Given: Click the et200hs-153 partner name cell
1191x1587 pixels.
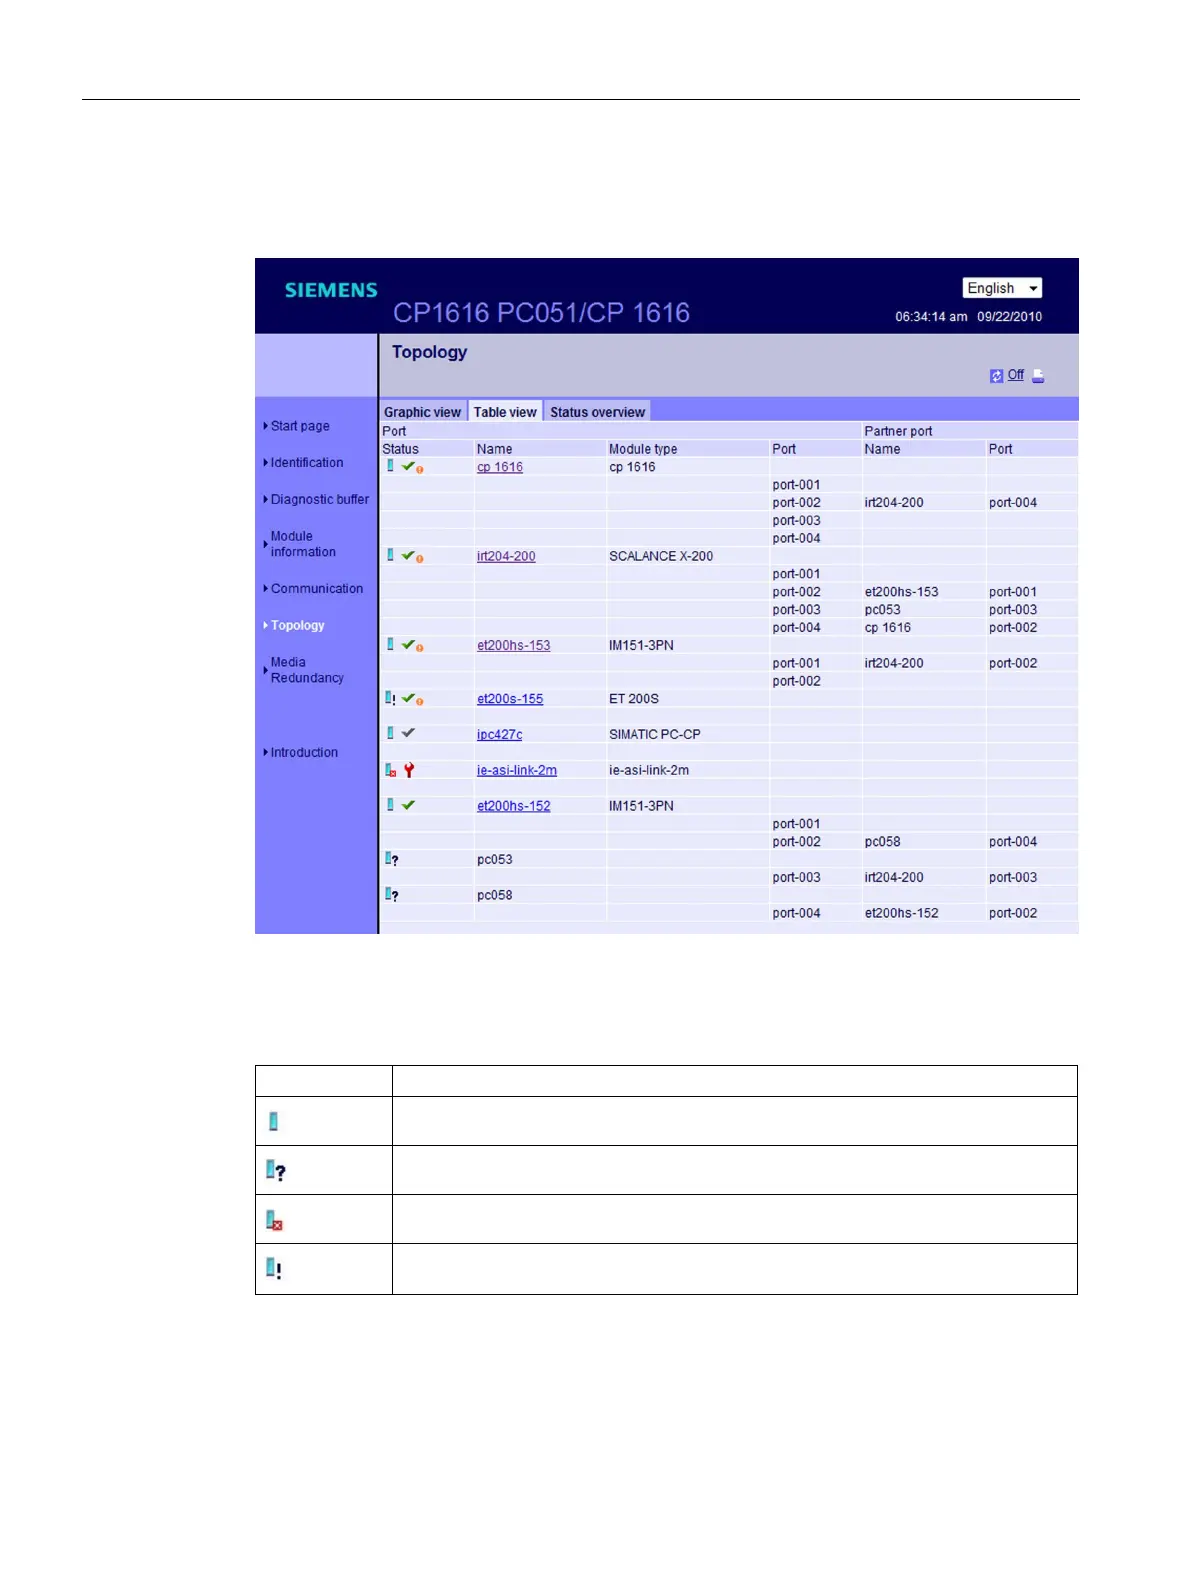Looking at the screenshot, I should pyautogui.click(x=901, y=592).
